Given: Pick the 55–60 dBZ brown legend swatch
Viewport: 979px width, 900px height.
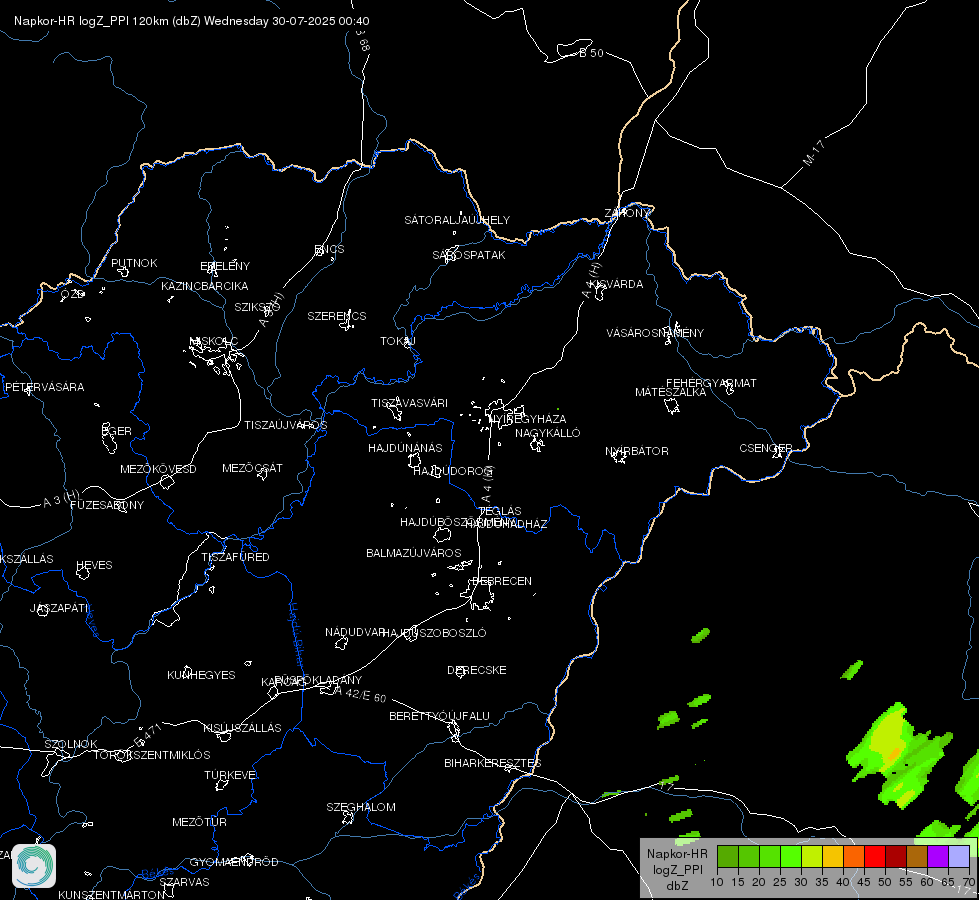Looking at the screenshot, I should coord(917,856).
